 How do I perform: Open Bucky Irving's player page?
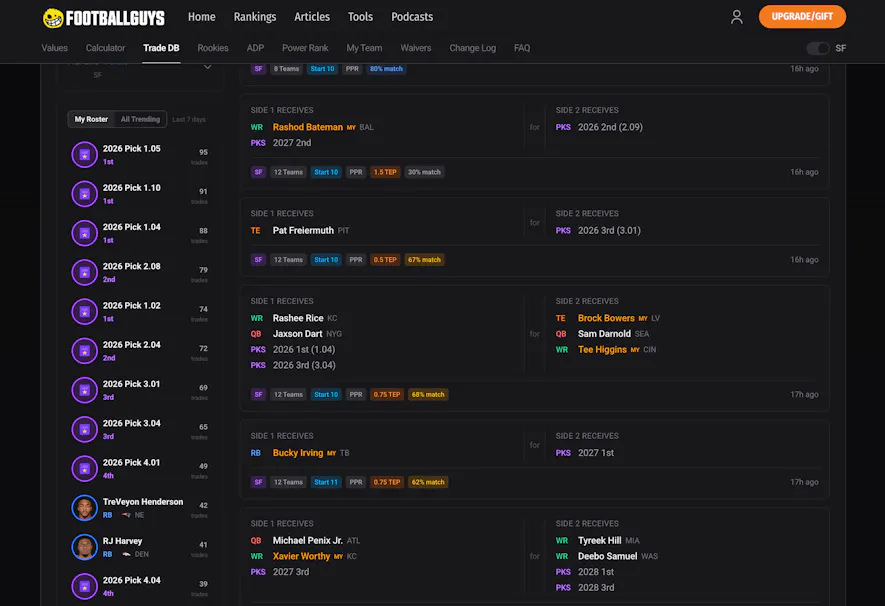click(x=297, y=452)
